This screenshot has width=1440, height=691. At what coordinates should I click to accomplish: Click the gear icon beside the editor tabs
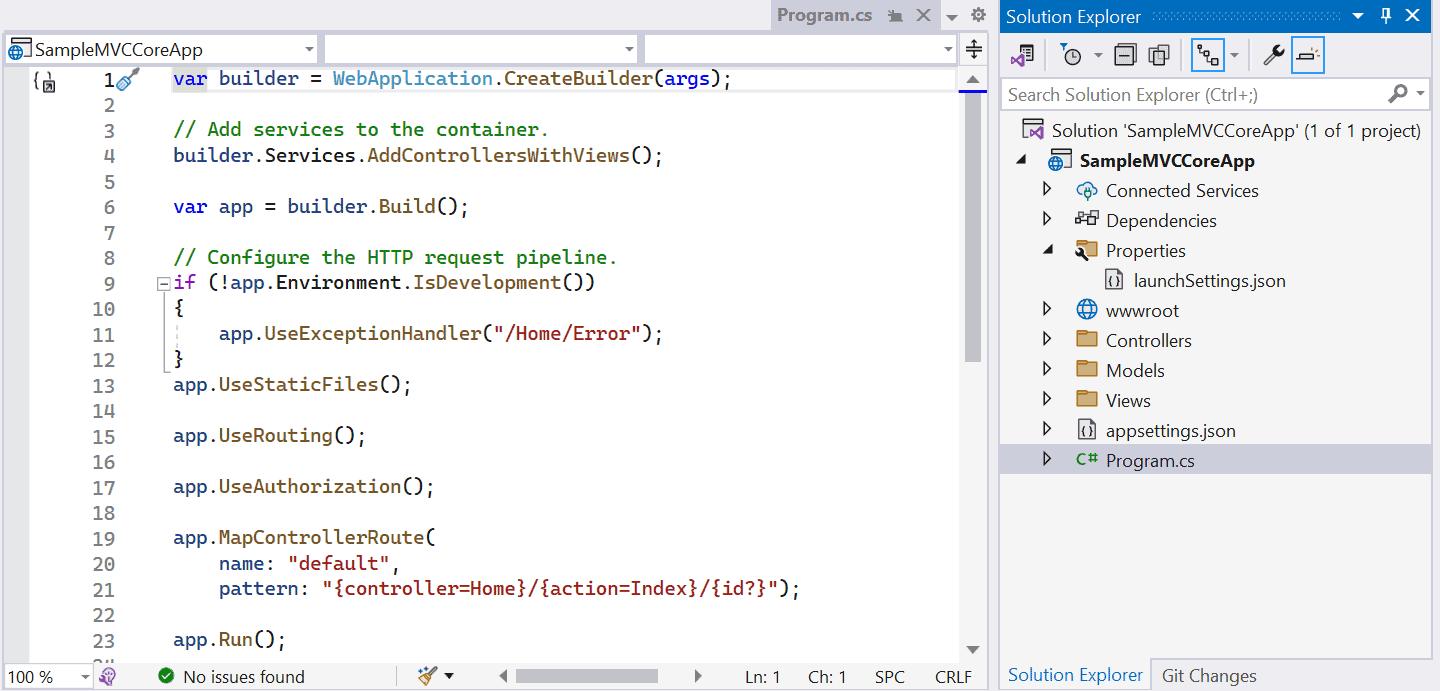pos(977,15)
